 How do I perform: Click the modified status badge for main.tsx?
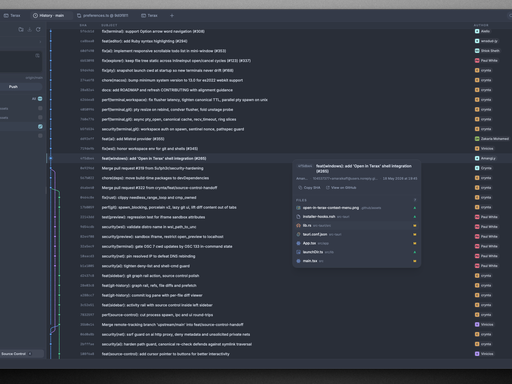pos(415,261)
